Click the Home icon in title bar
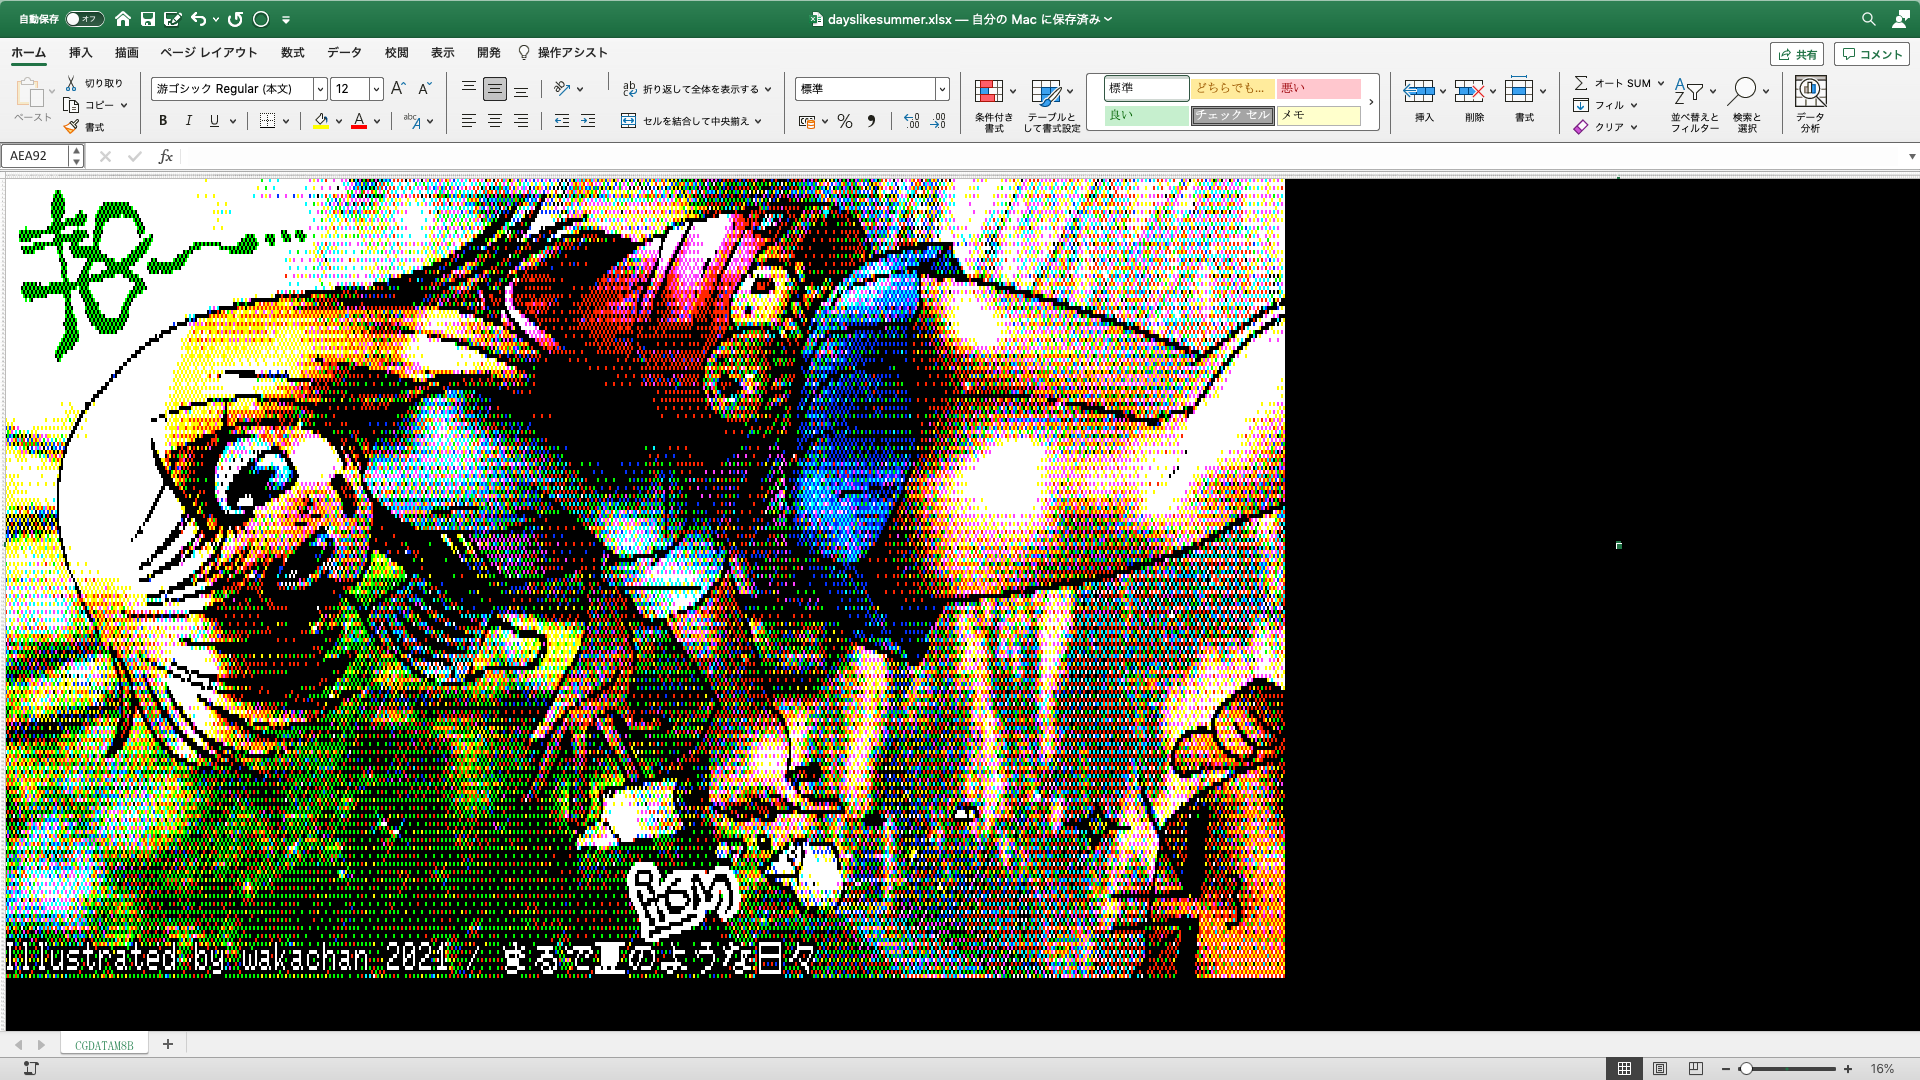This screenshot has height=1080, width=1920. (123, 19)
